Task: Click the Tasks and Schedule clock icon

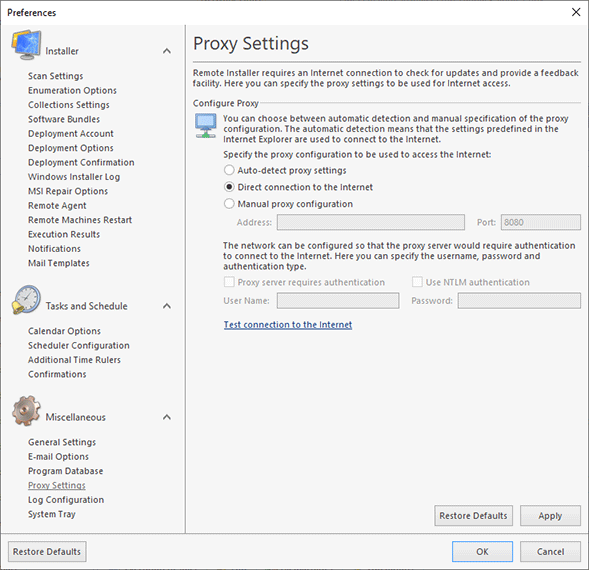Action: tap(26, 299)
